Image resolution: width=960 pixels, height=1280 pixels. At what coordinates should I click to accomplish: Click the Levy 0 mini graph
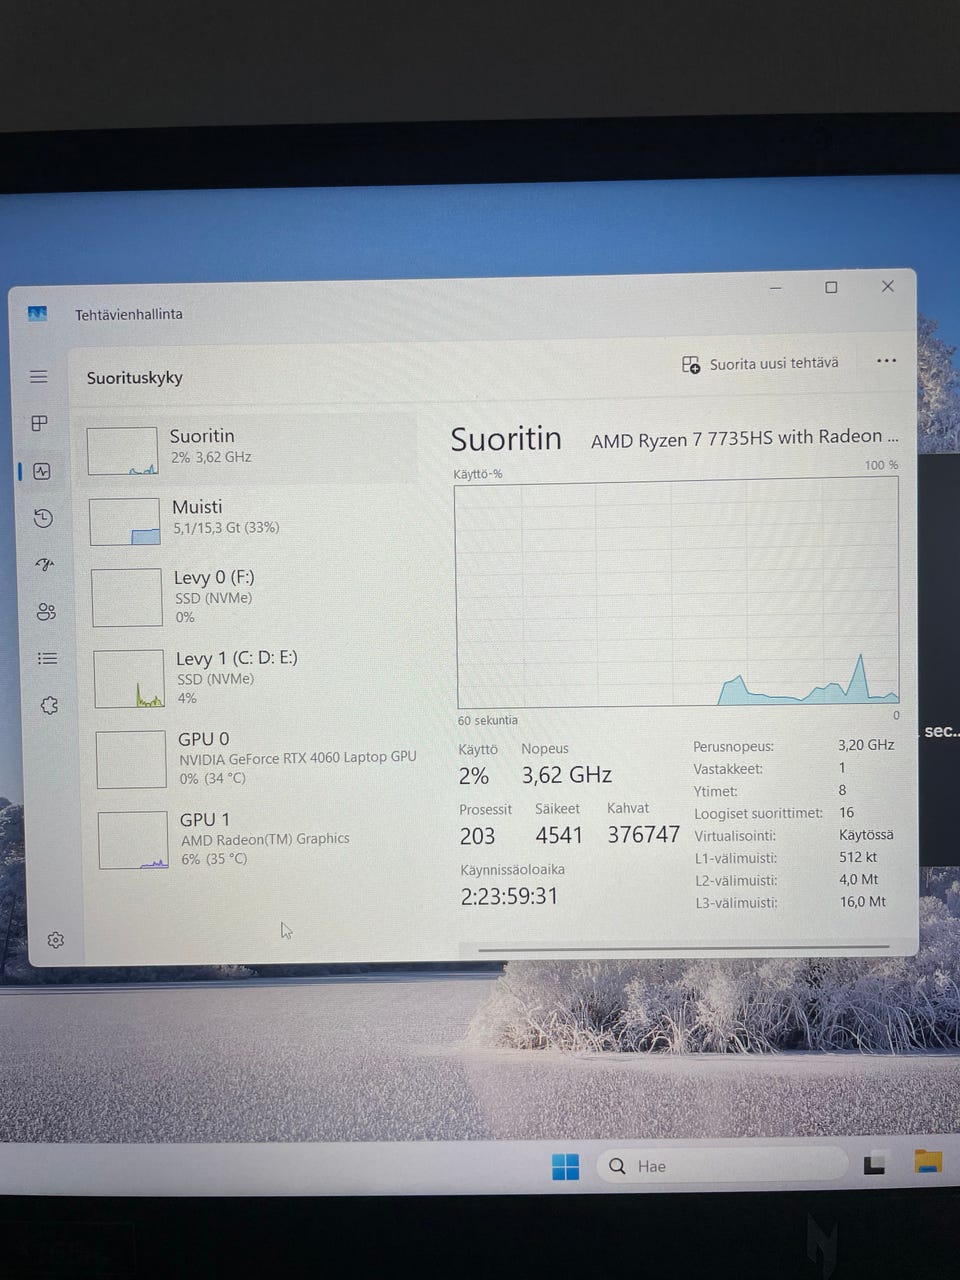126,597
